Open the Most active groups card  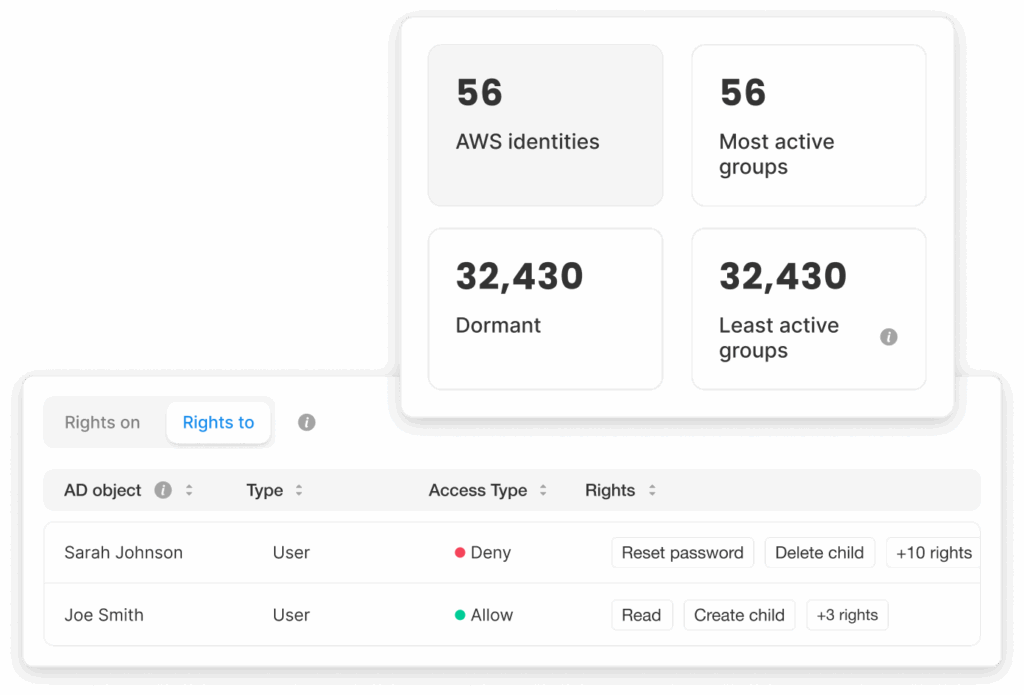click(808, 125)
